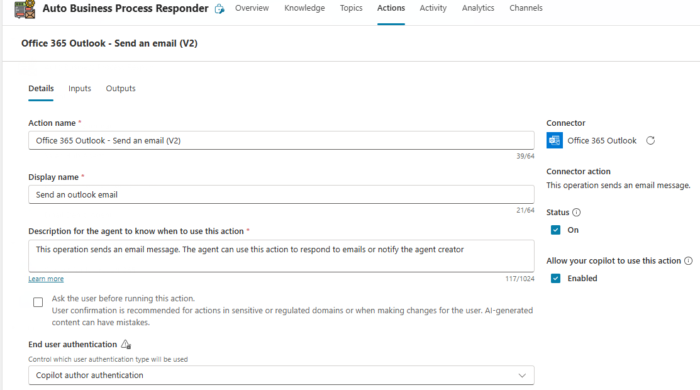Click into the Action name field
Viewport: 700px width, 390px height.
[281, 141]
